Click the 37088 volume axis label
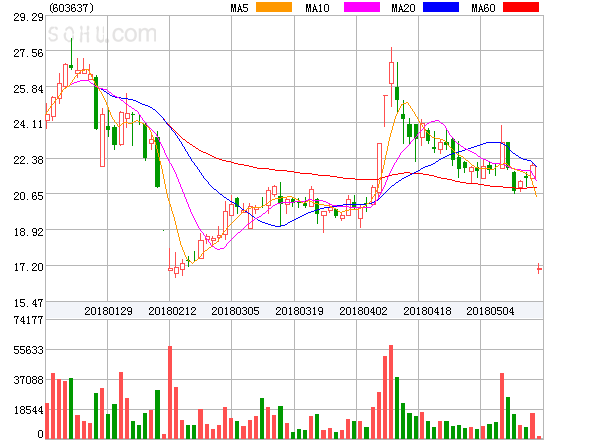This screenshot has height=440, width=600. coord(29,380)
